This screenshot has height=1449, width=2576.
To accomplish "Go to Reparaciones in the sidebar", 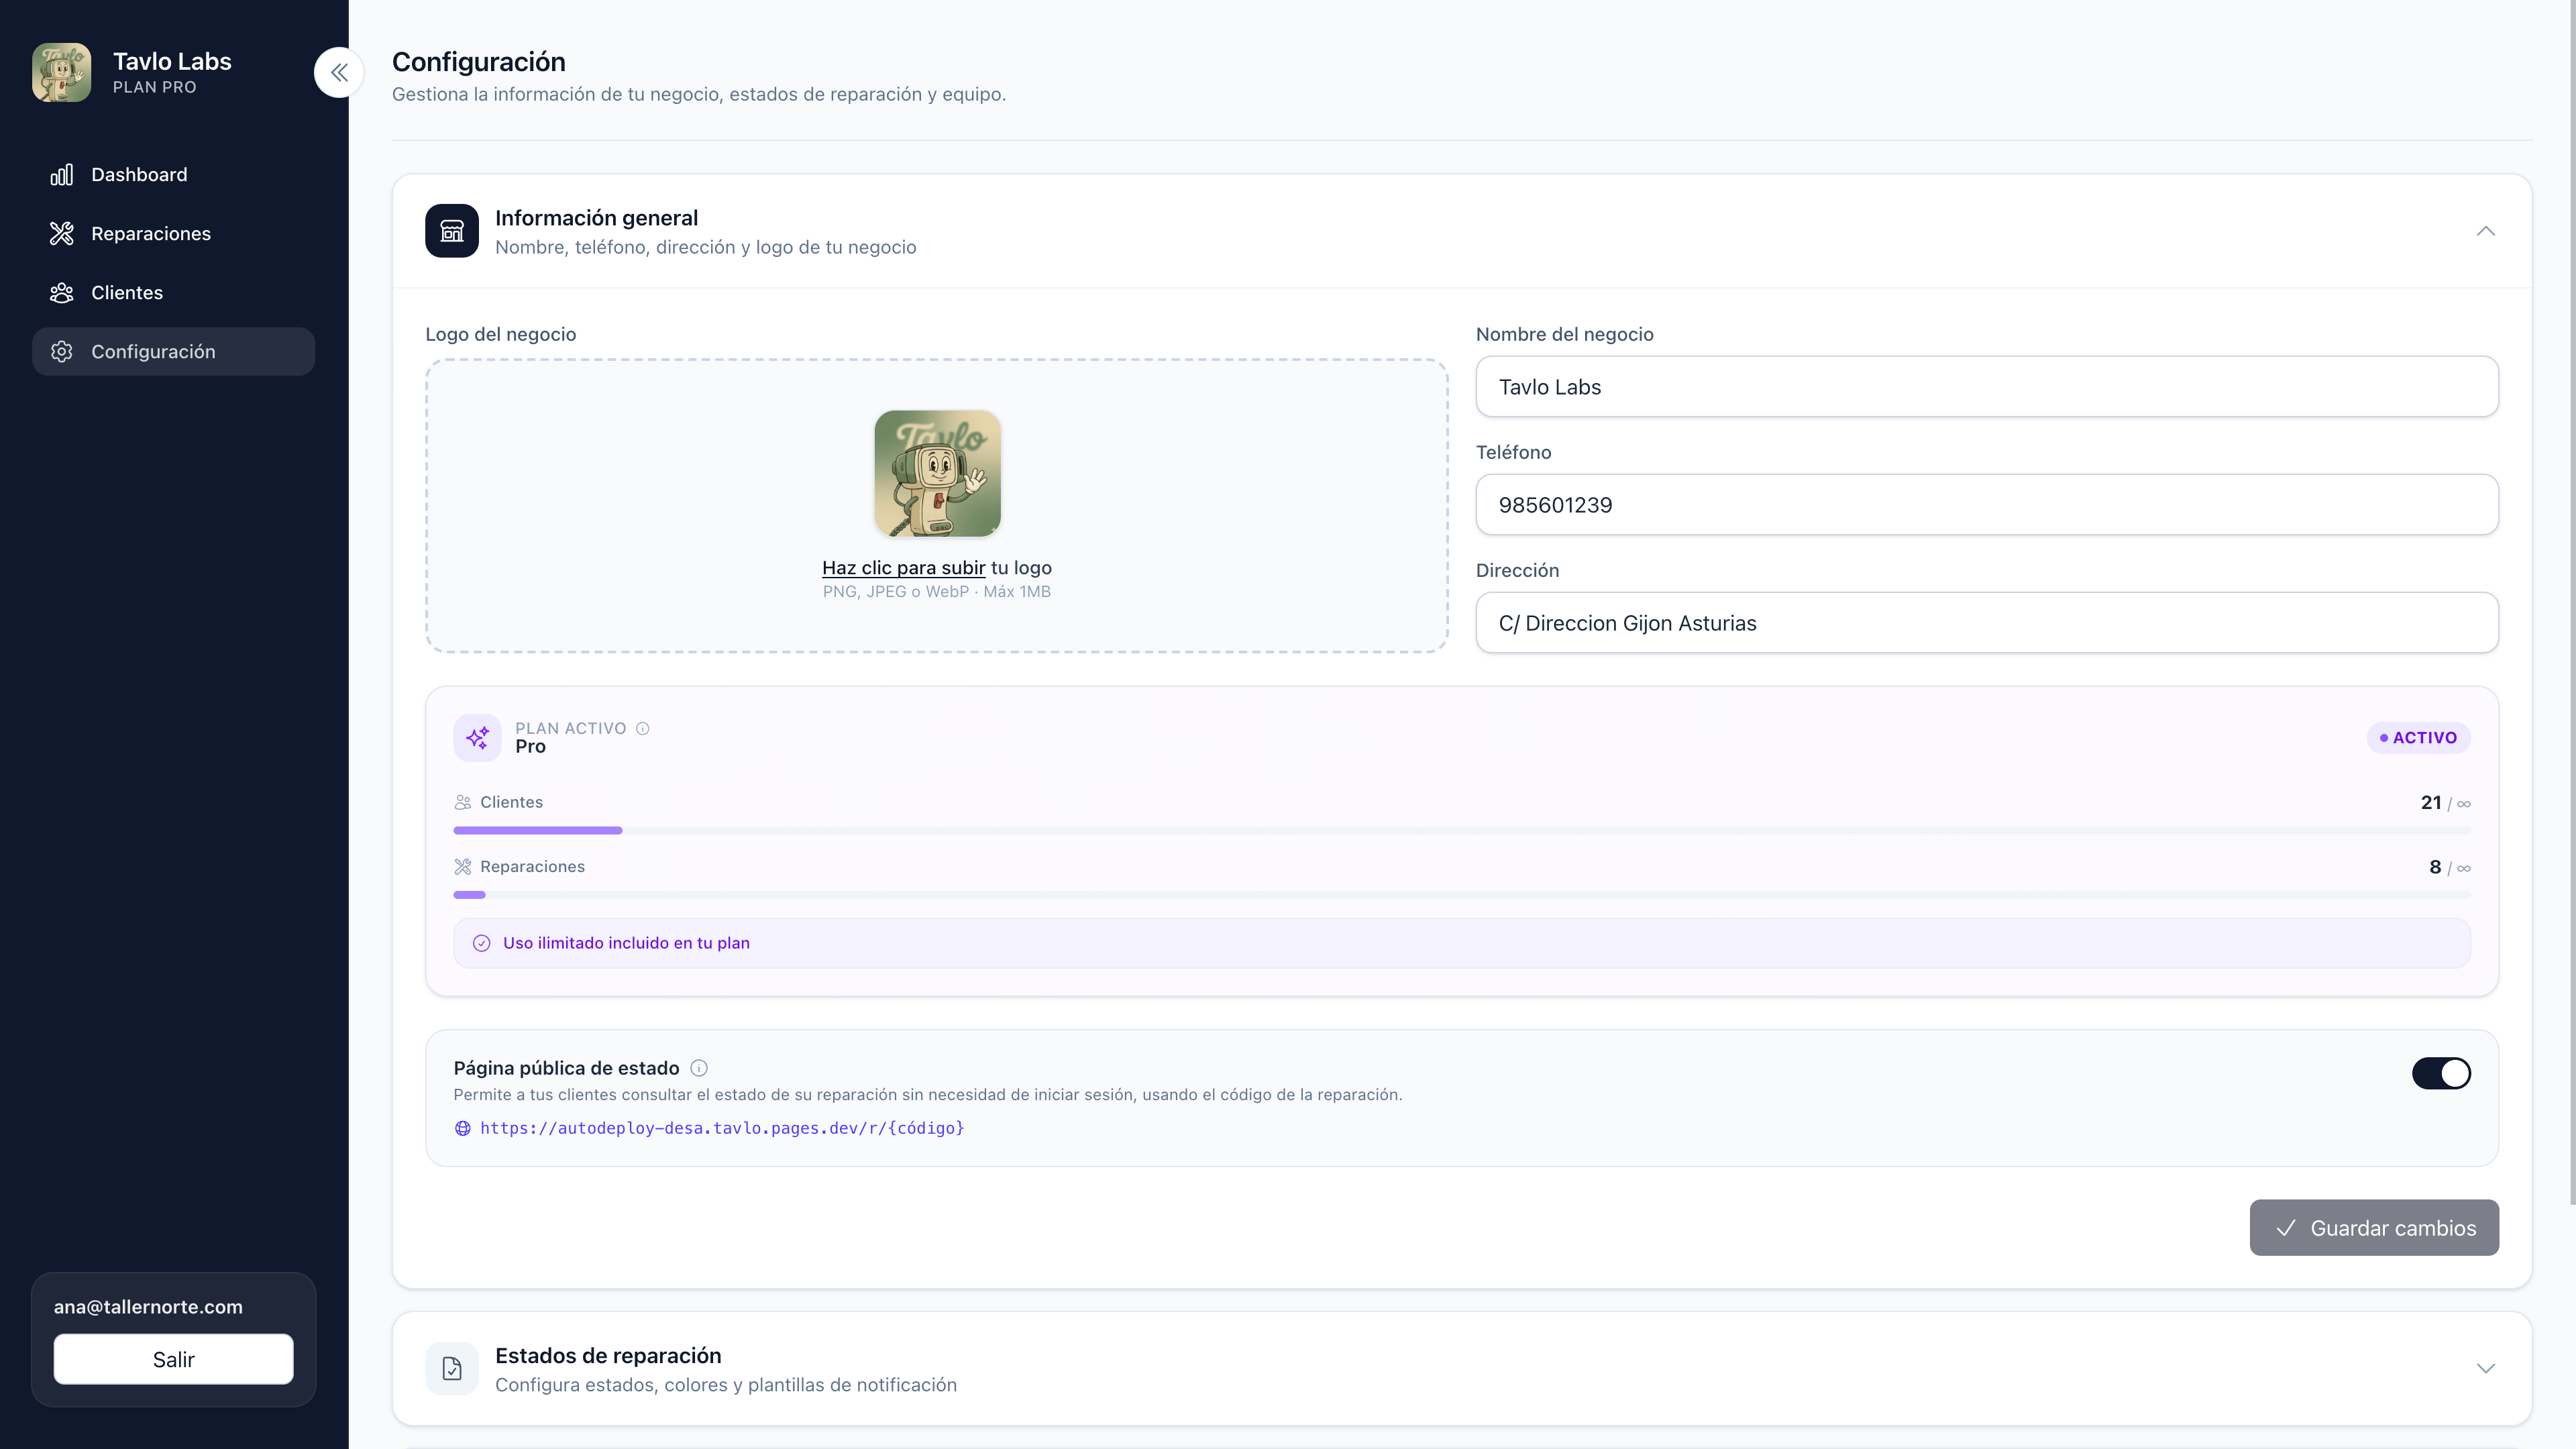I will pyautogui.click(x=151, y=234).
